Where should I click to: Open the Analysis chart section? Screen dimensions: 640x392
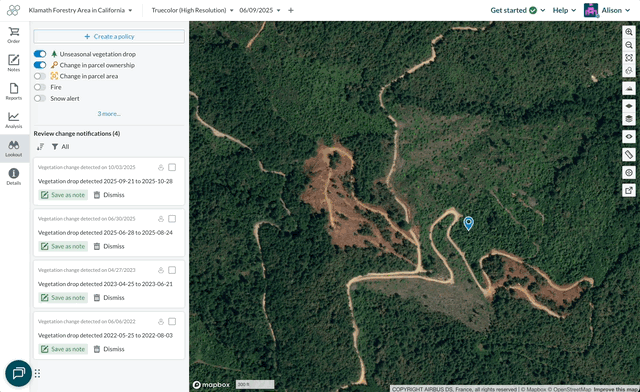click(x=13, y=120)
